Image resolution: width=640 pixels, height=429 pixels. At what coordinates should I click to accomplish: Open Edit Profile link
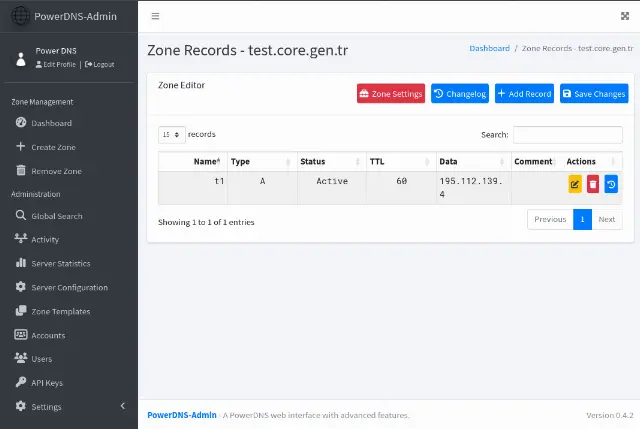point(56,64)
